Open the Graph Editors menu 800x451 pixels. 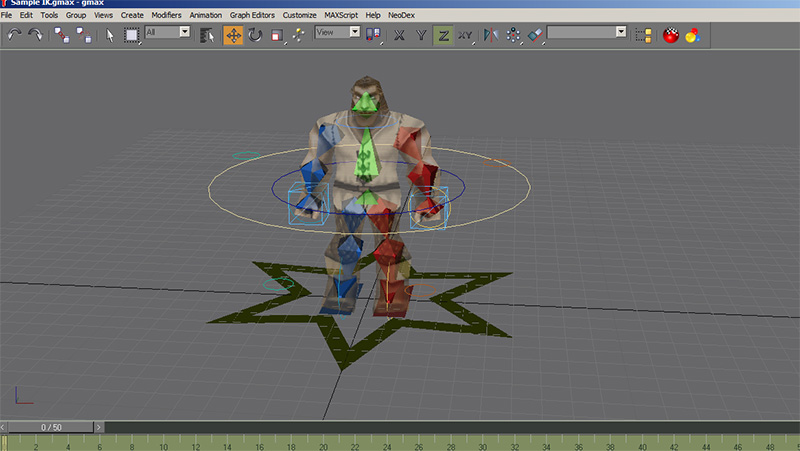pos(252,15)
